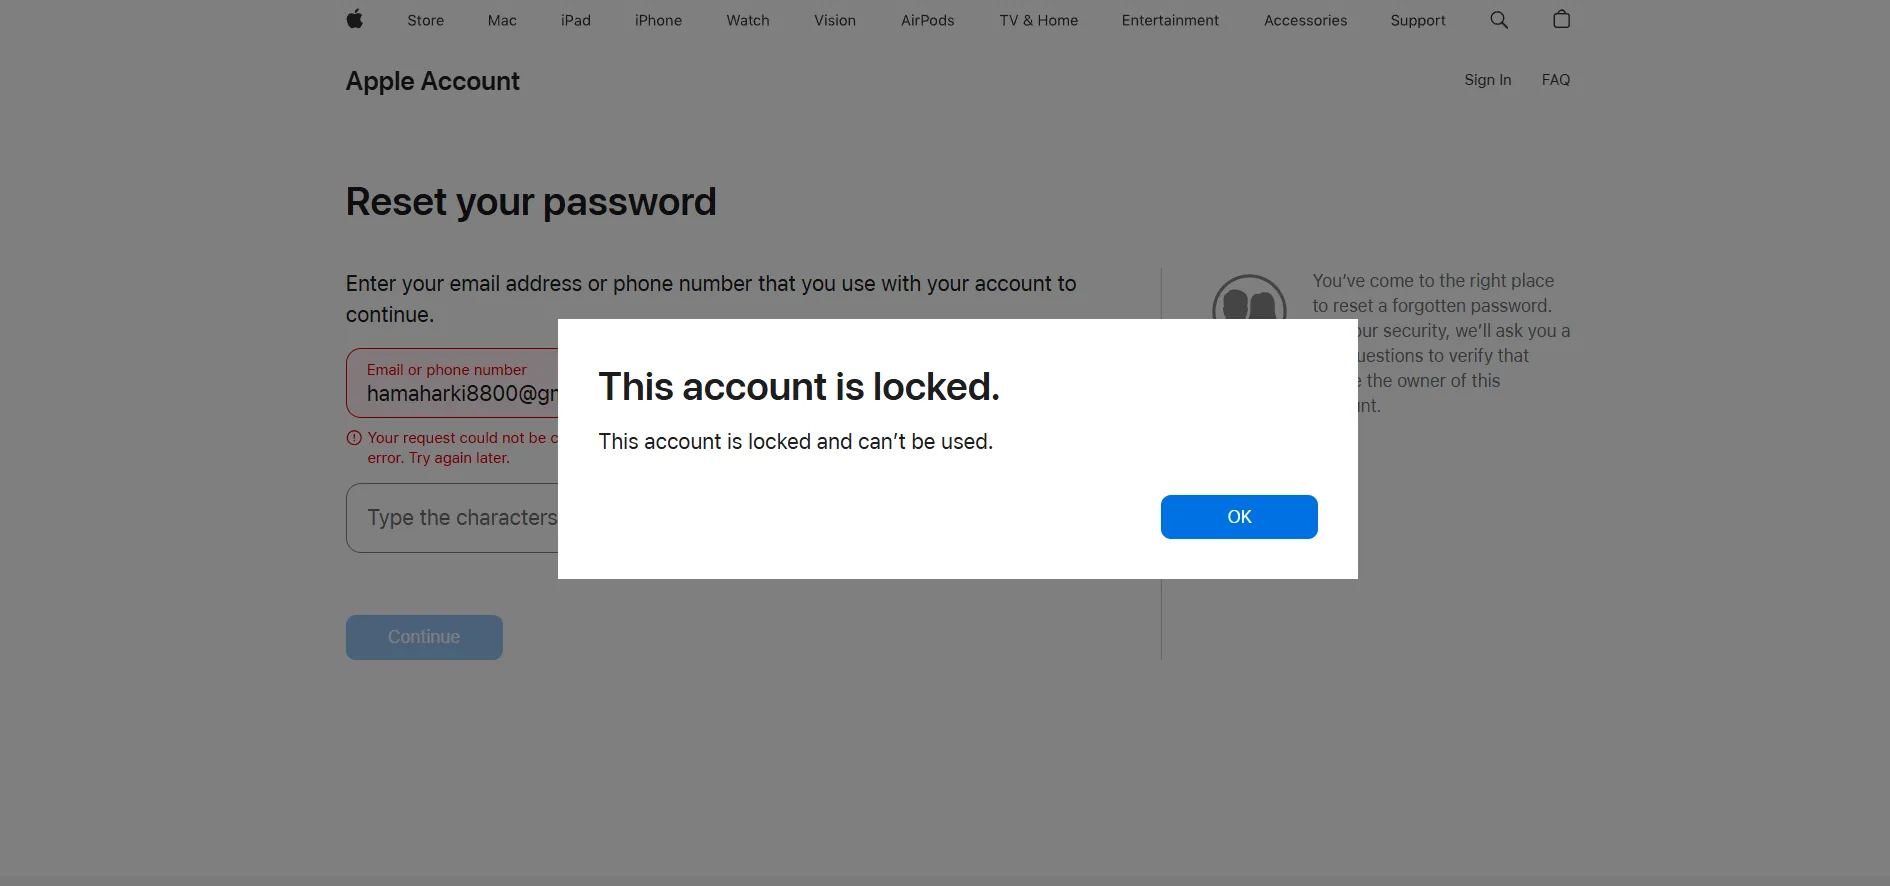The height and width of the screenshot is (886, 1890).
Task: Dismiss the locked account dialog with OK
Action: click(1239, 517)
